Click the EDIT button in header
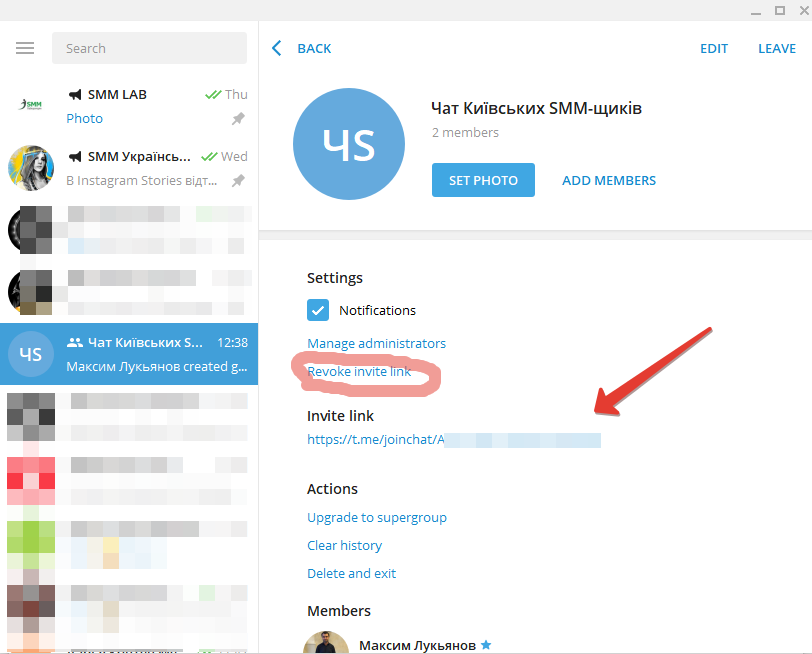This screenshot has height=654, width=812. coord(714,48)
